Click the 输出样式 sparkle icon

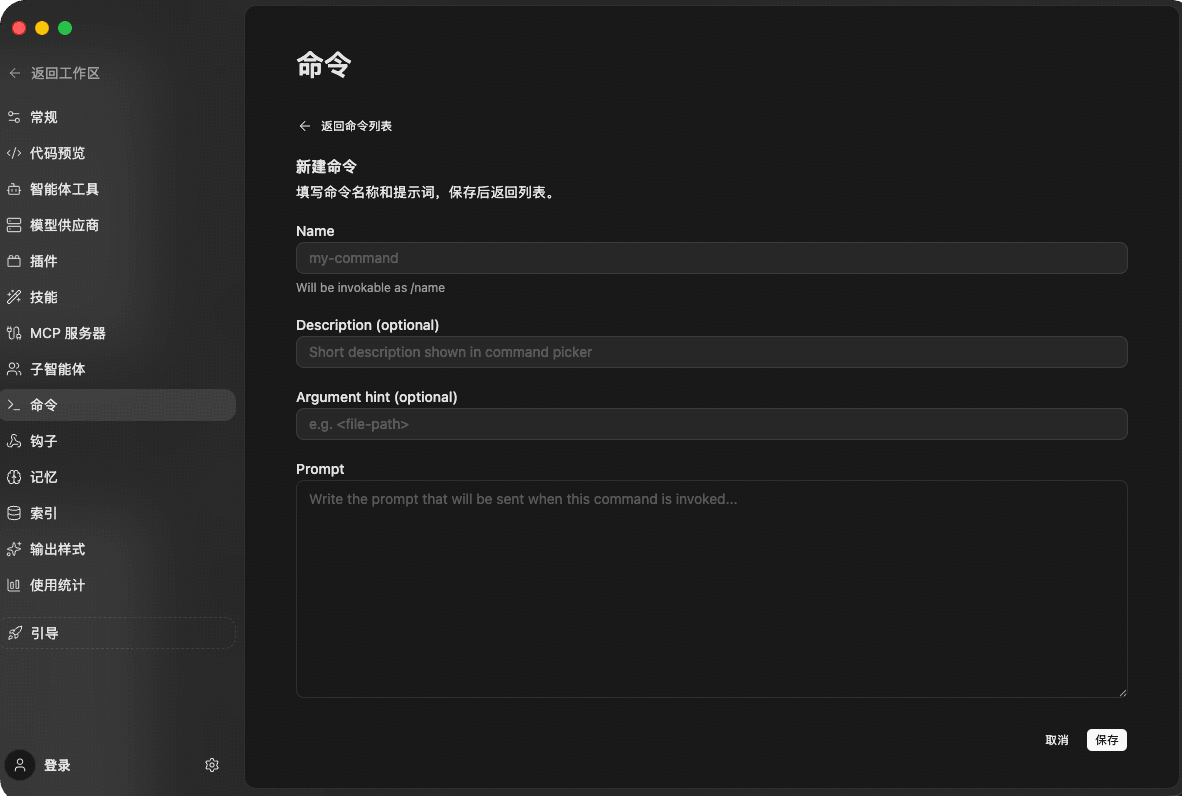pos(14,549)
